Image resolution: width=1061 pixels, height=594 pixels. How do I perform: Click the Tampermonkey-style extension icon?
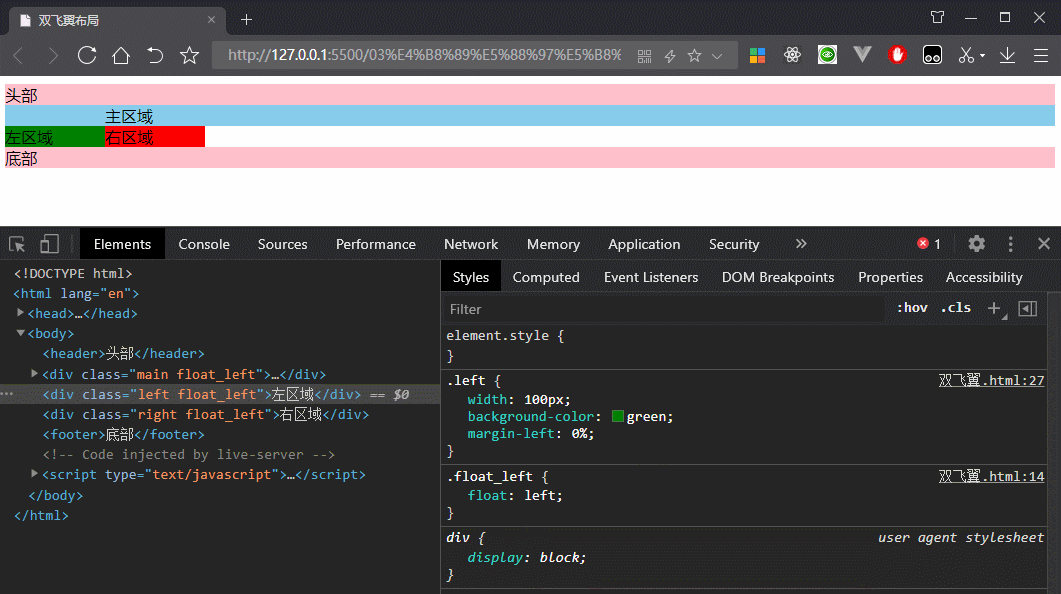click(932, 55)
